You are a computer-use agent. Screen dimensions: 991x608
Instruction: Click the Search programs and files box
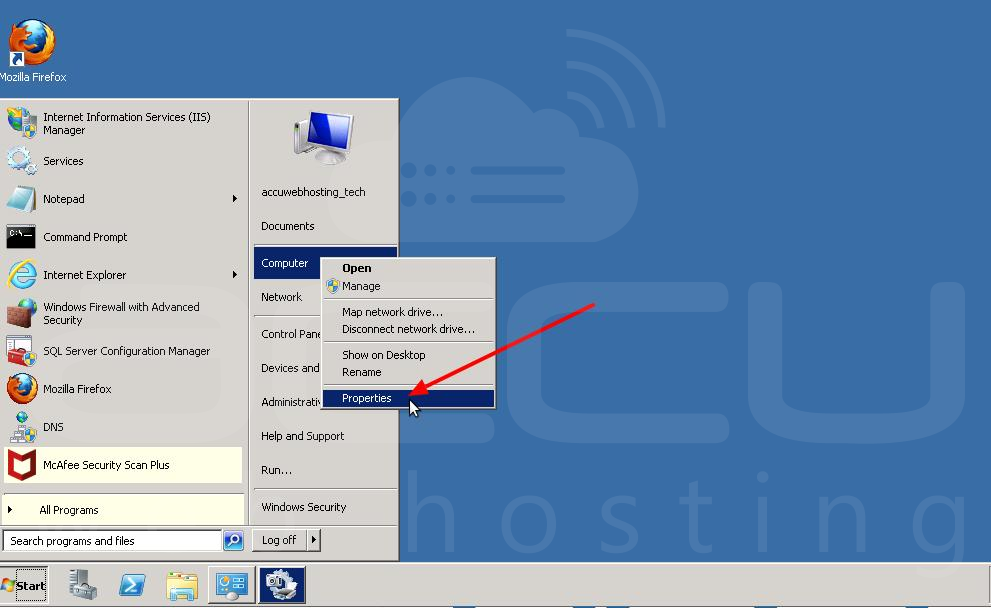click(x=112, y=540)
